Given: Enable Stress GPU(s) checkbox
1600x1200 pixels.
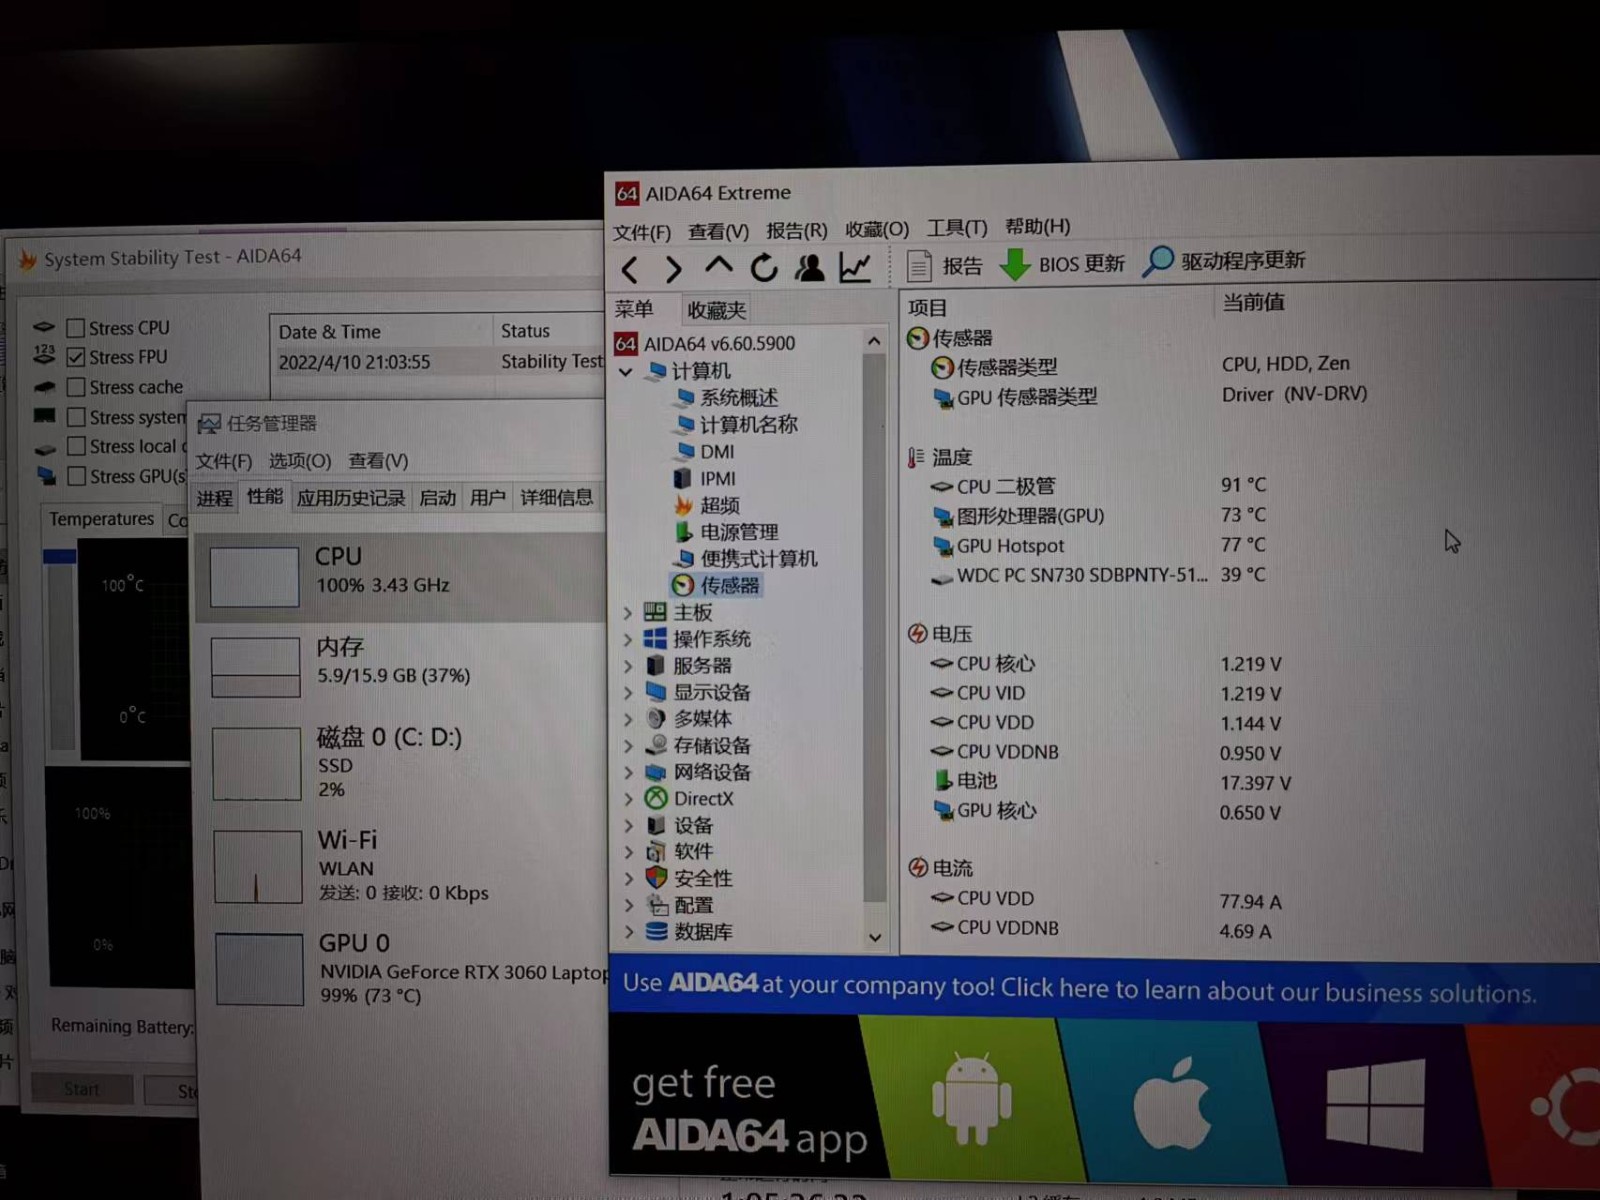Looking at the screenshot, I should pos(76,476).
